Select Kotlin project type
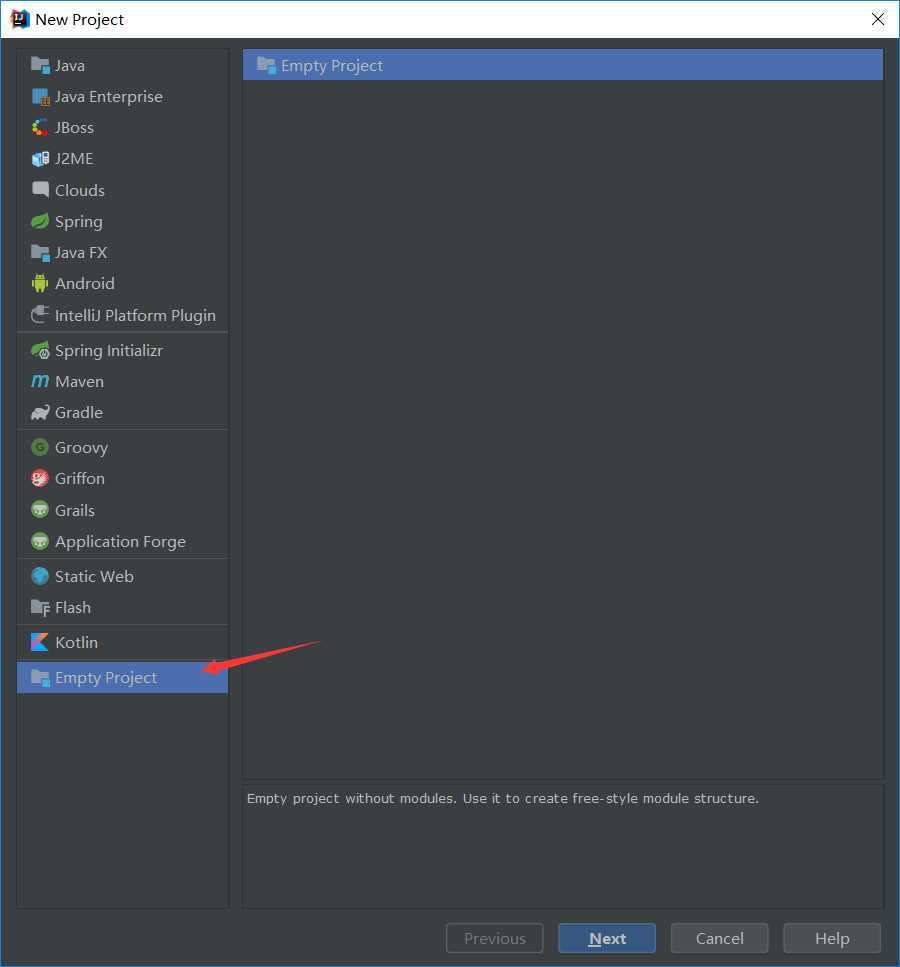 [123, 642]
